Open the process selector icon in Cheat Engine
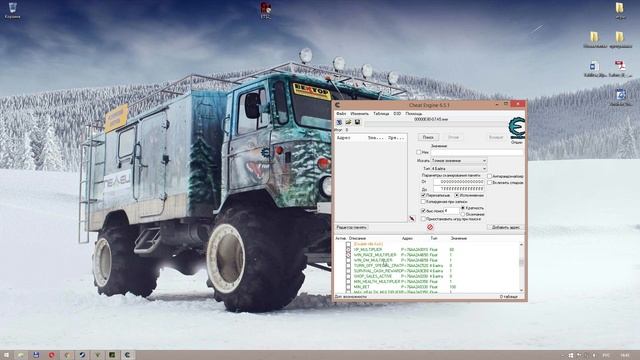640x360 pixels. (x=339, y=122)
